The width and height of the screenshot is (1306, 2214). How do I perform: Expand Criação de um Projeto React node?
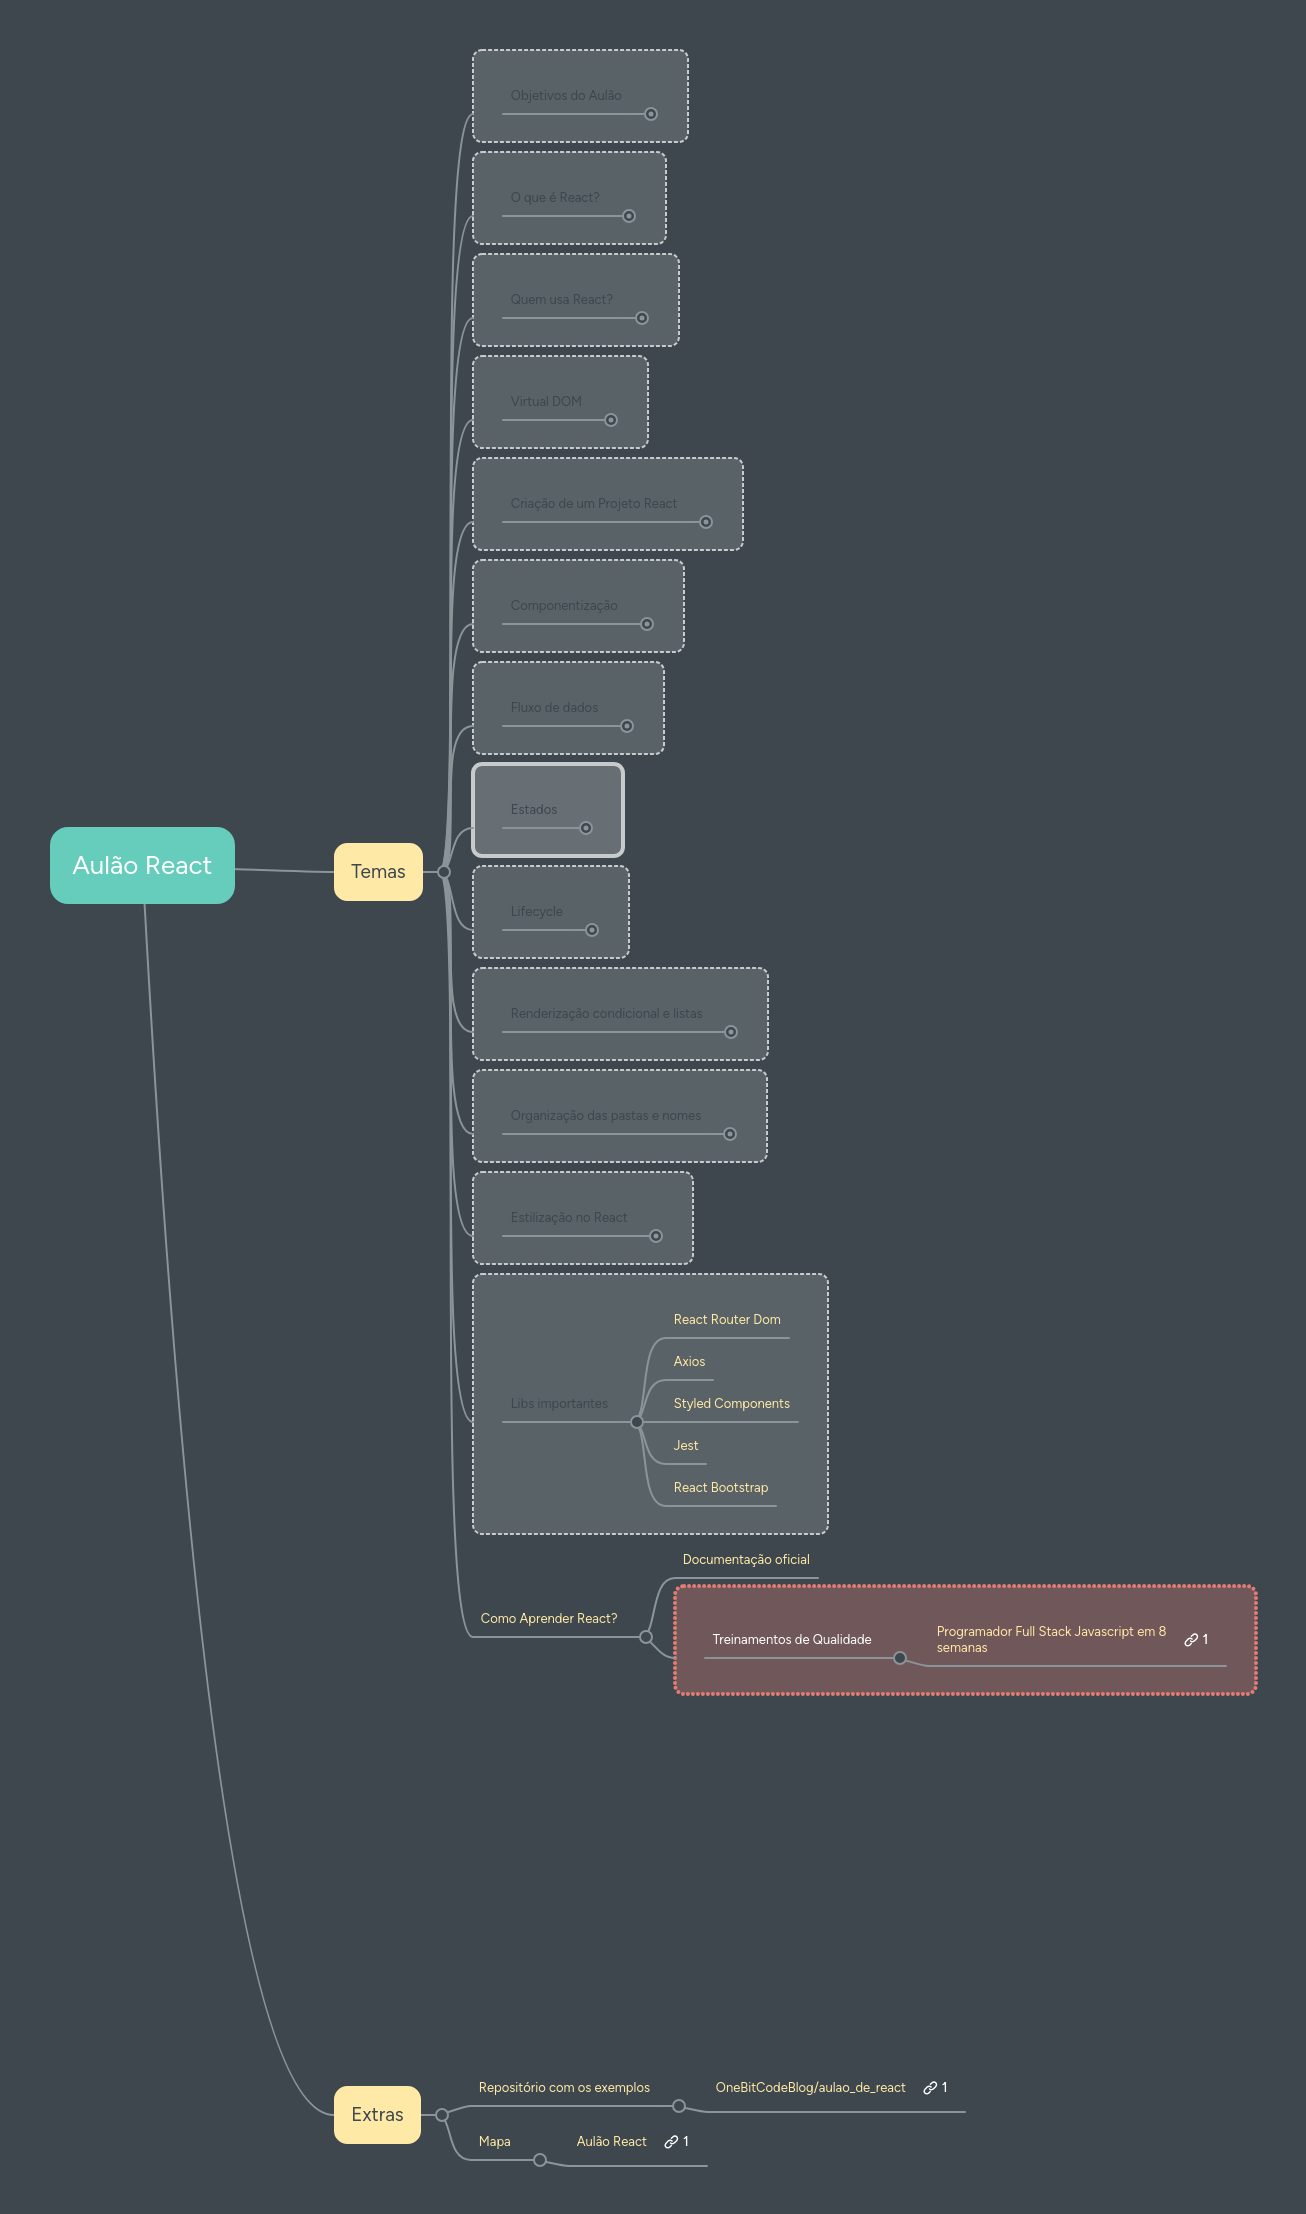point(706,522)
